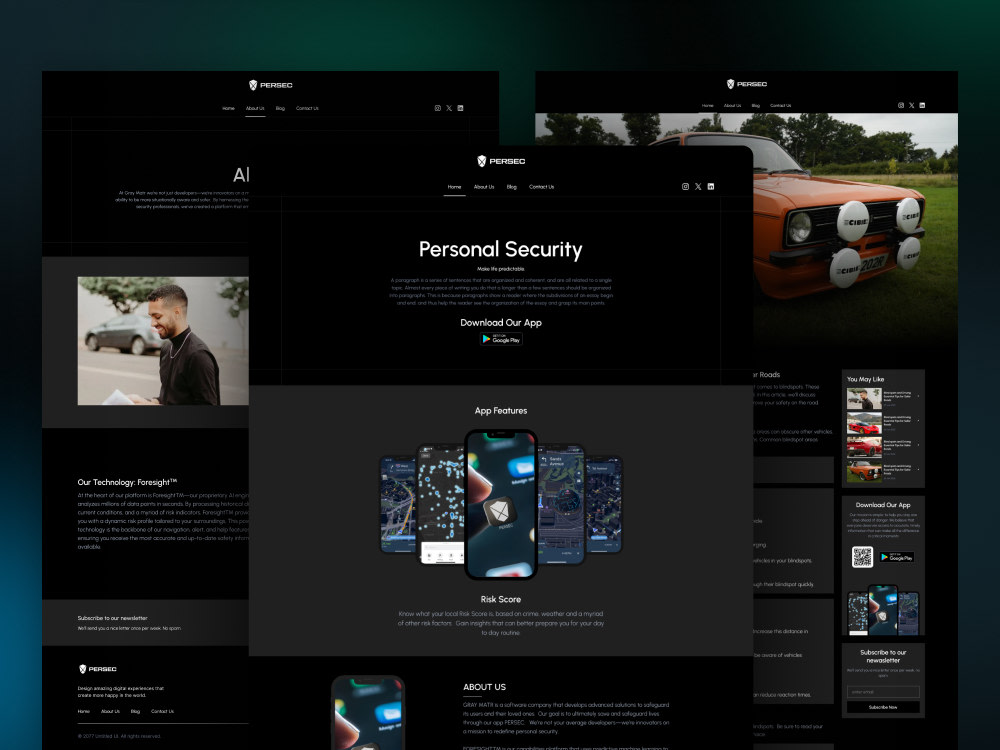
Task: Open man thumbnail in You May Like
Action: 864,399
